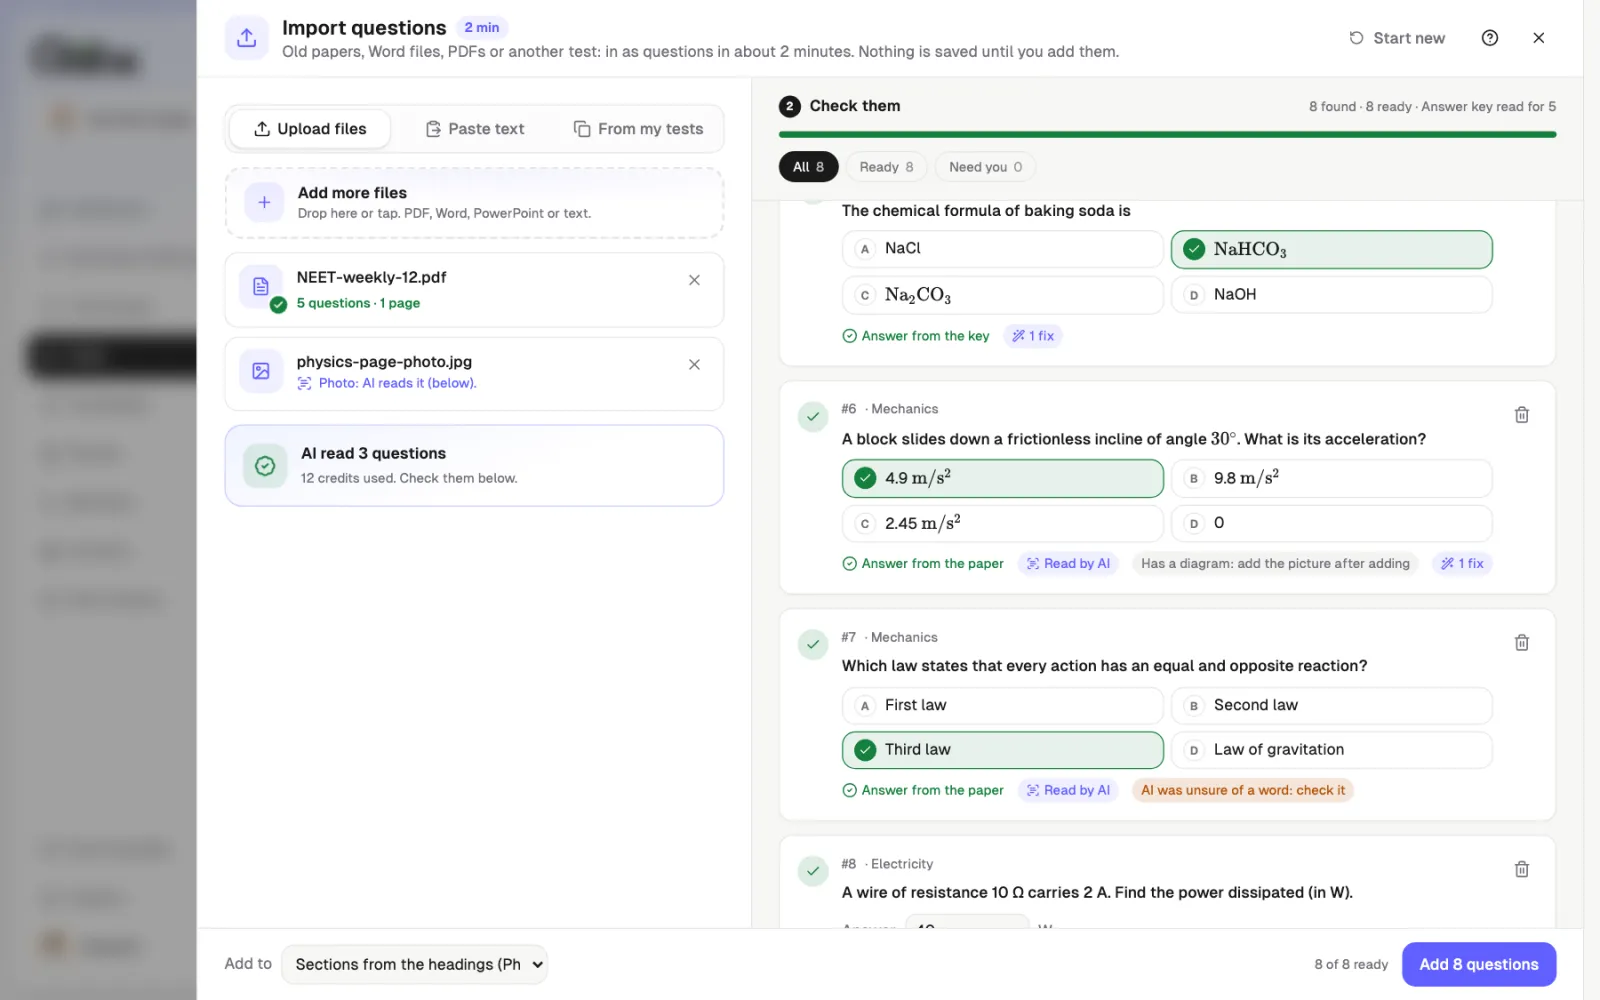Expand the 1 fix chip under baking soda
Viewport: 1600px width, 1000px height.
pos(1033,336)
